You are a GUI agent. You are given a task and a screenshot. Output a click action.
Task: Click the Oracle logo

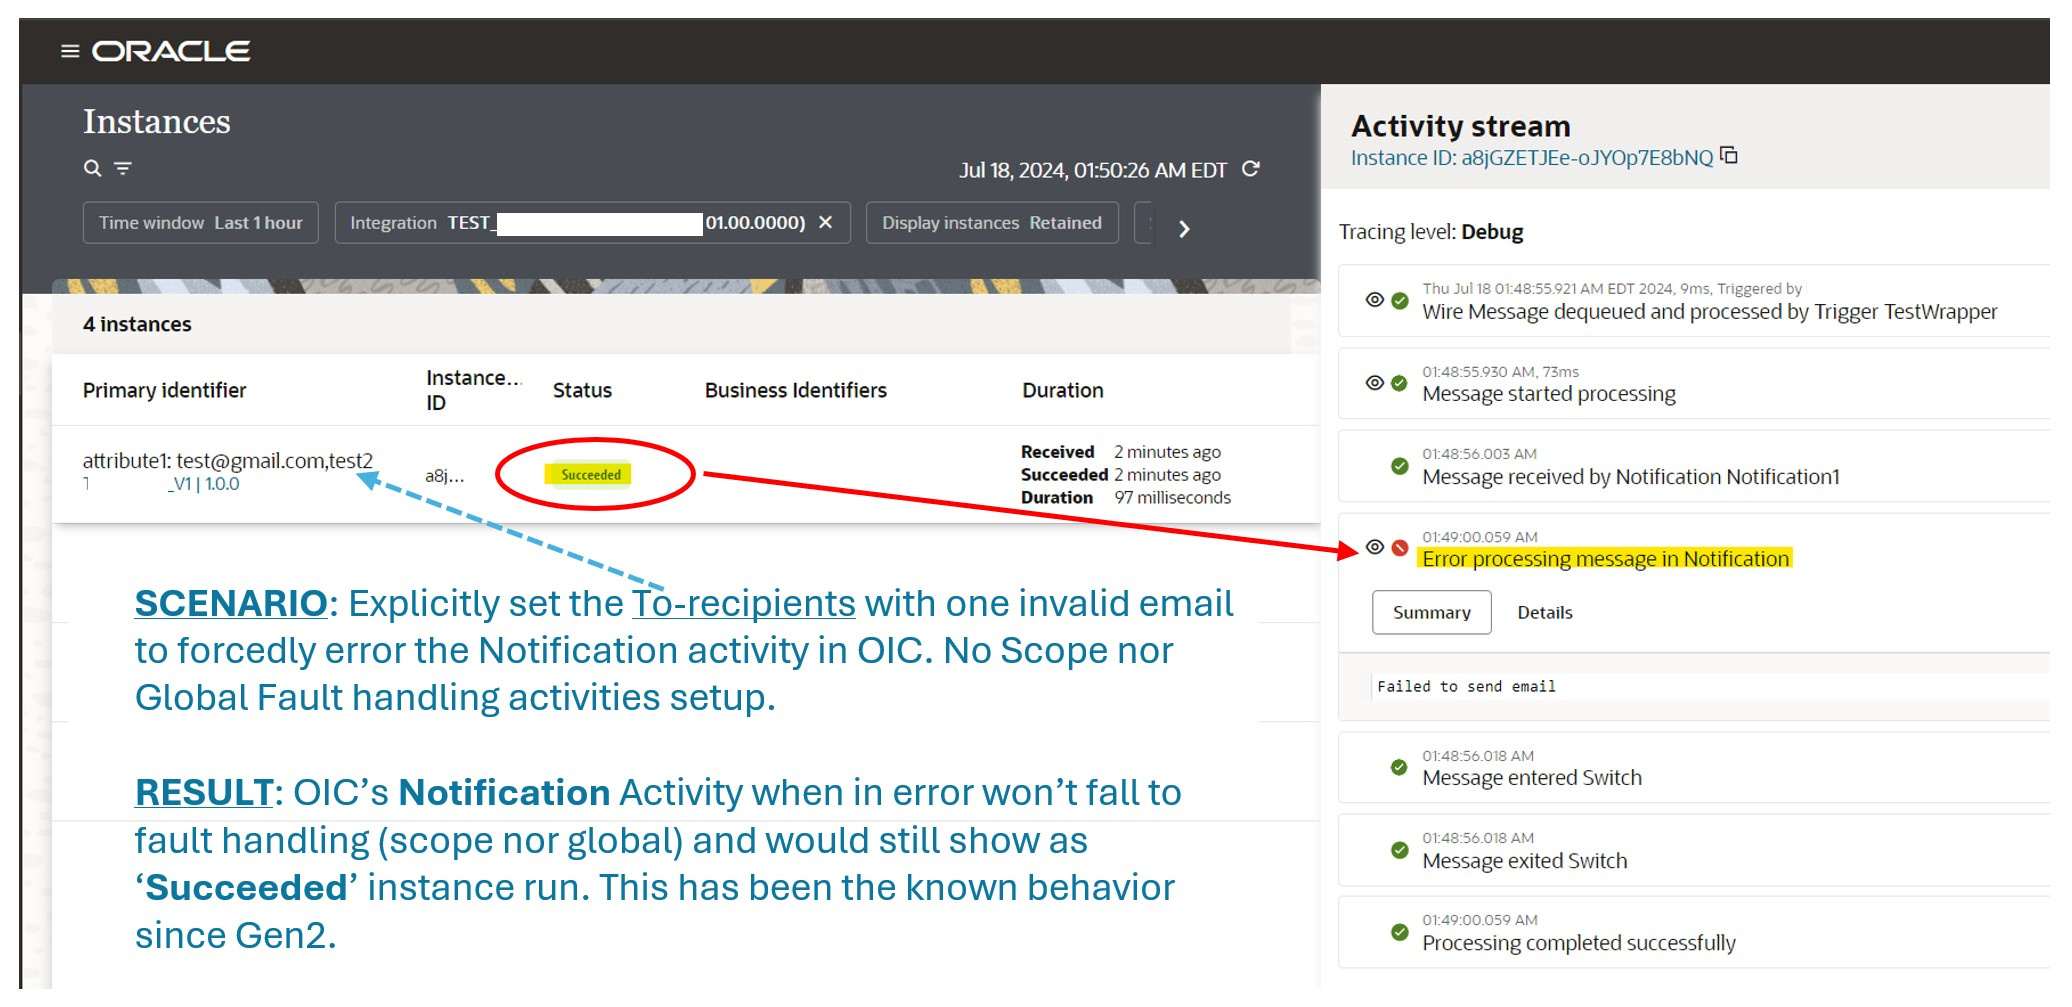170,50
